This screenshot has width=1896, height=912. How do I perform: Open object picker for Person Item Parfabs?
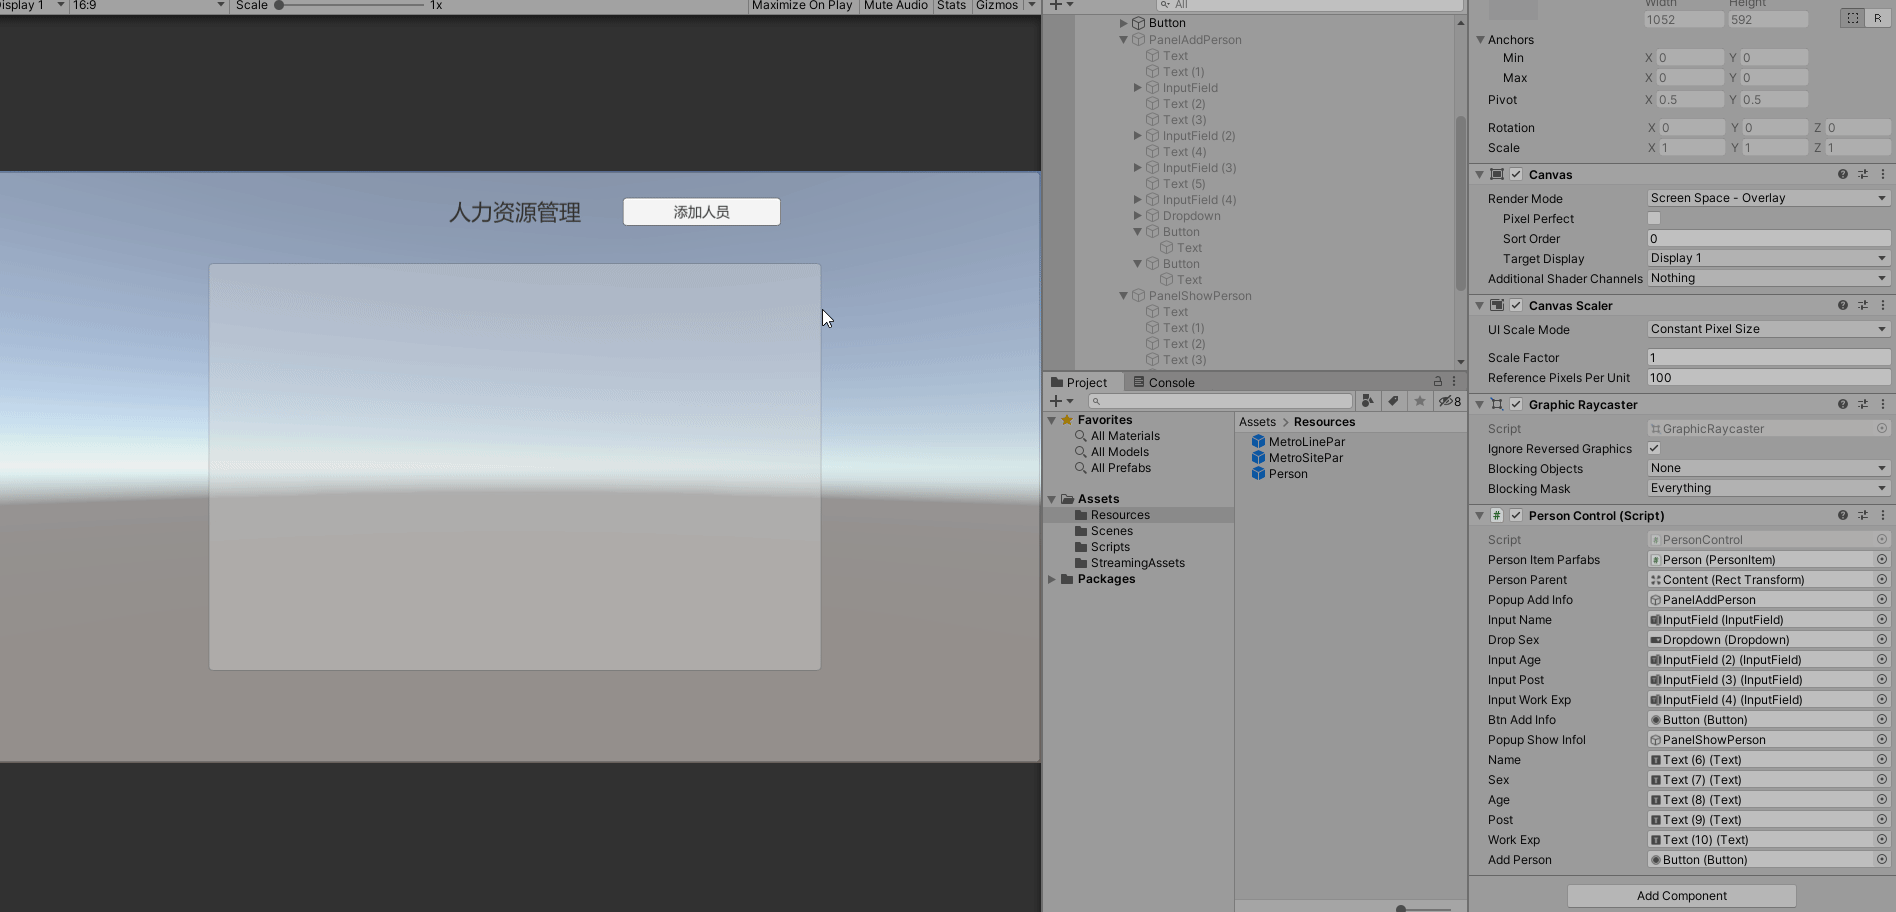point(1882,560)
